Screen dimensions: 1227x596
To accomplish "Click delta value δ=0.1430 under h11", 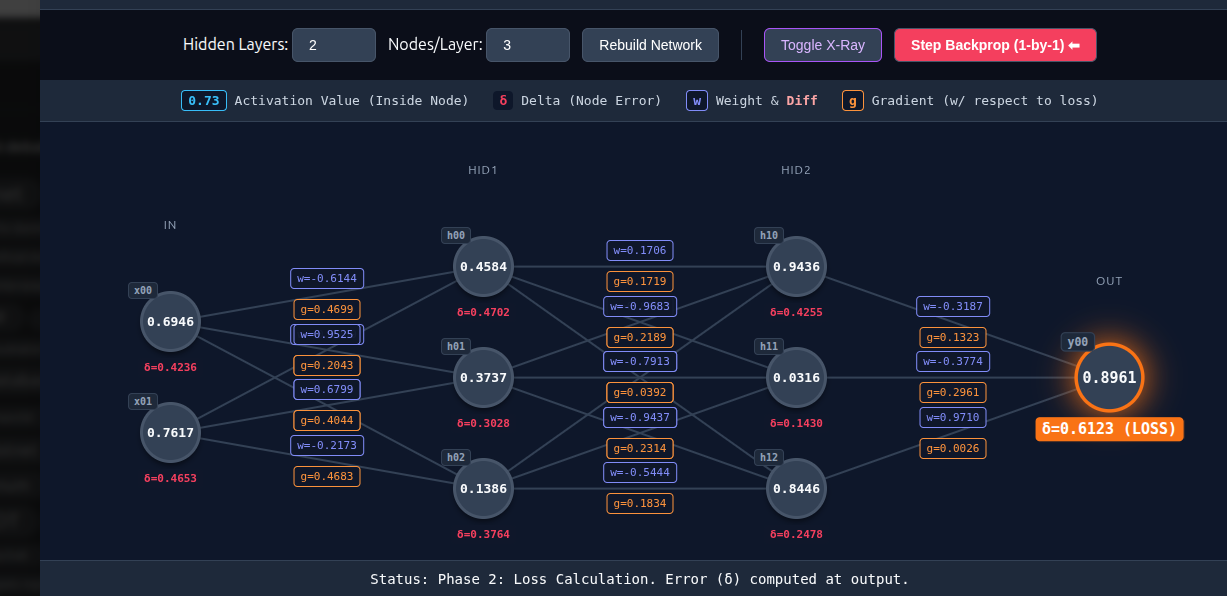I will [x=796, y=423].
